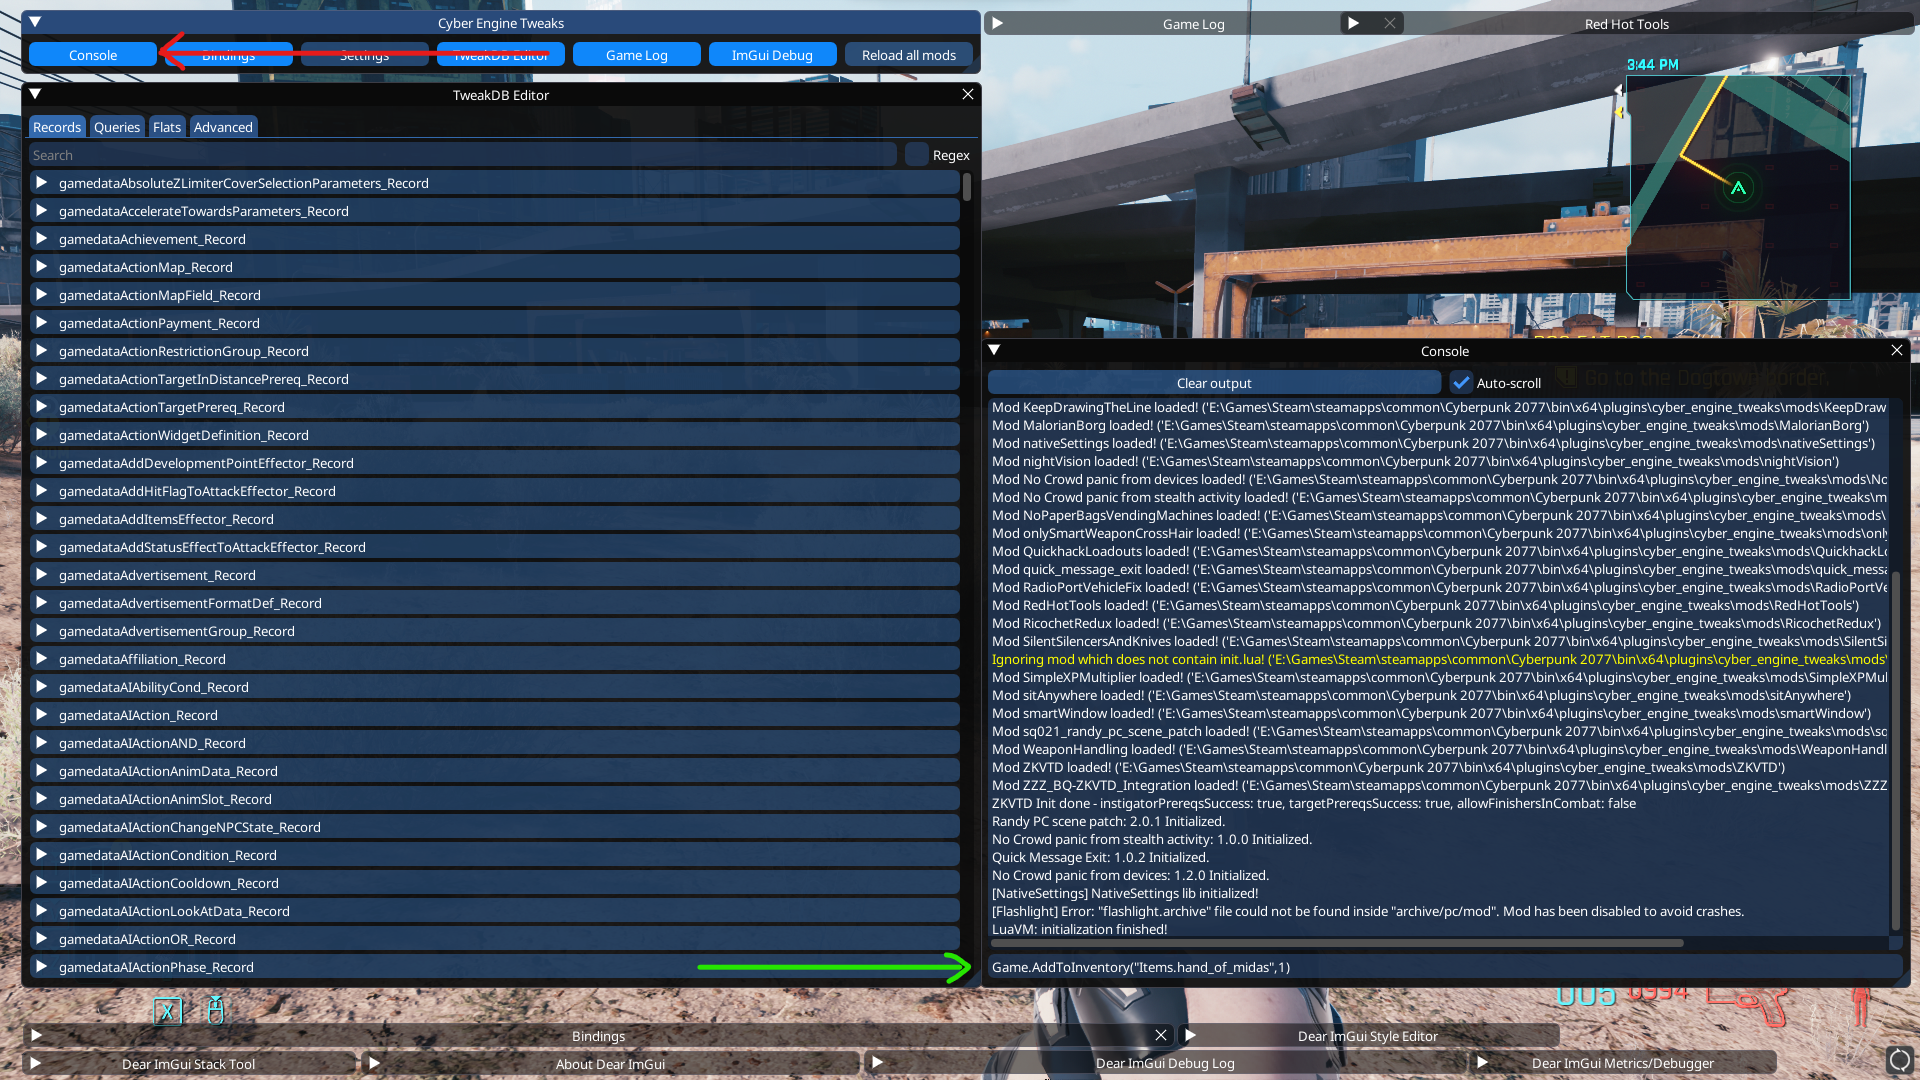Click the Clear output button

click(1213, 383)
